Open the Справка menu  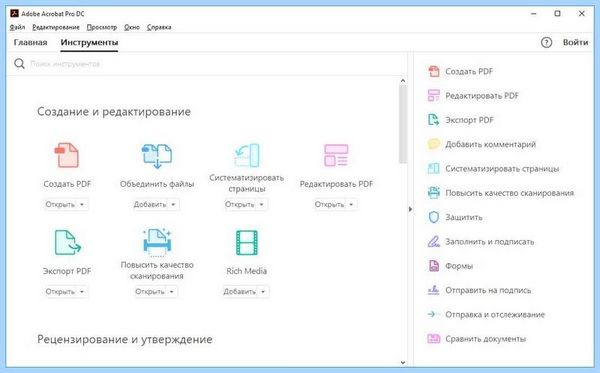(159, 27)
